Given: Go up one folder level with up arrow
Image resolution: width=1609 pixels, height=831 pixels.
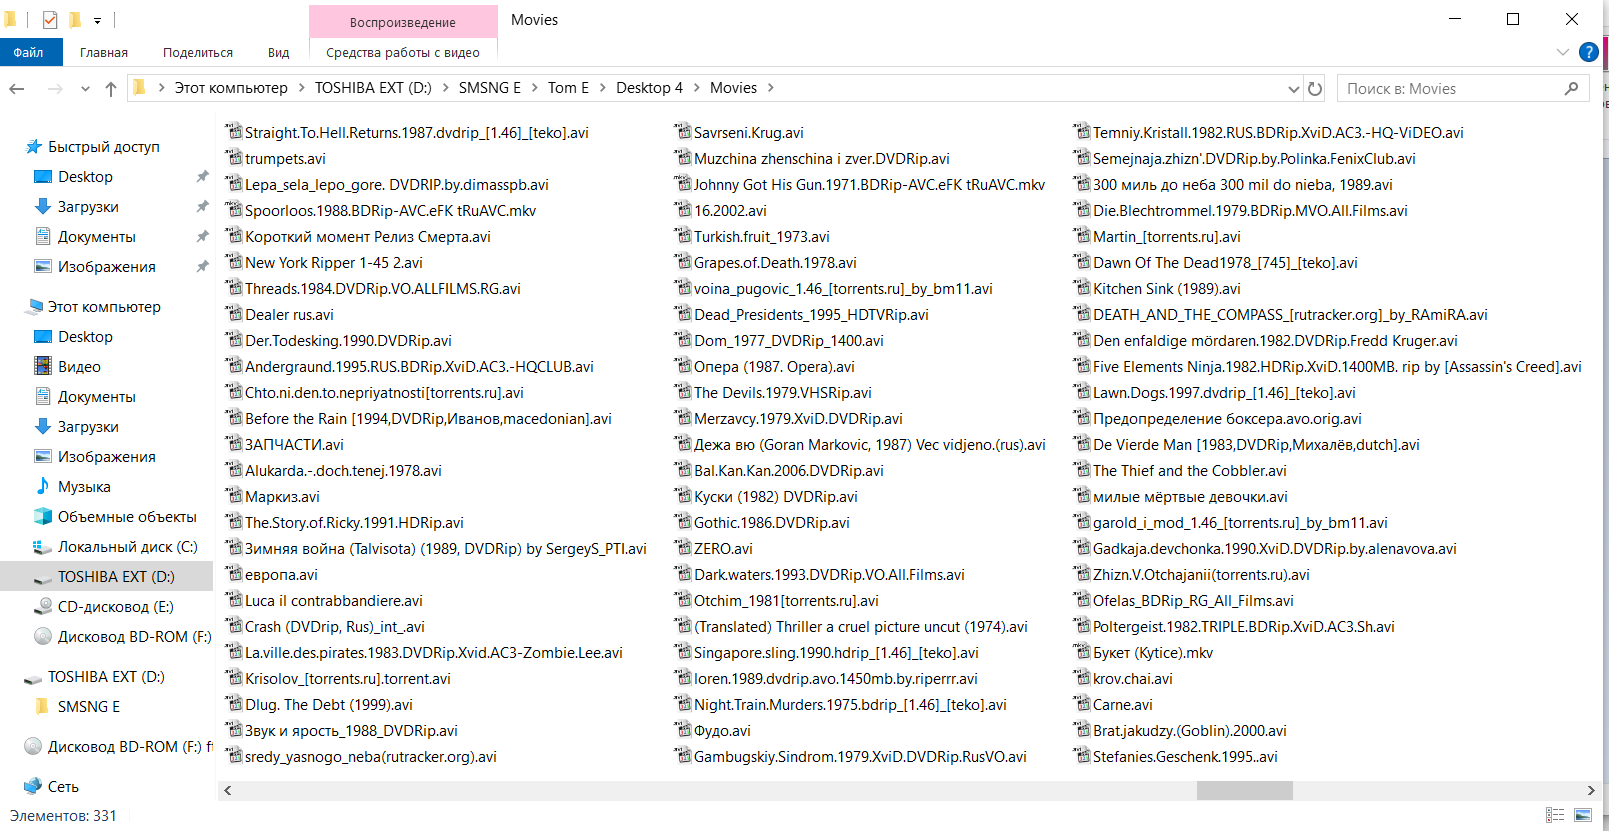Looking at the screenshot, I should point(111,89).
